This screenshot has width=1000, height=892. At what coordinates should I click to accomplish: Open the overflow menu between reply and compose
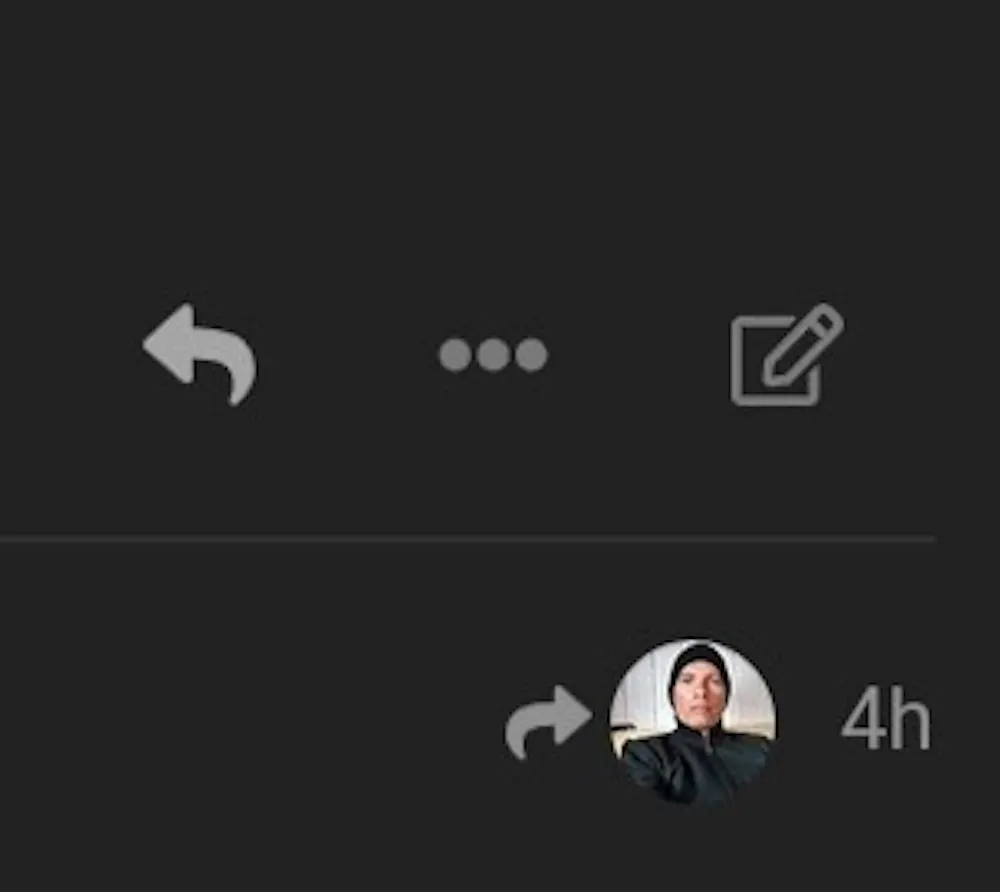pos(493,355)
